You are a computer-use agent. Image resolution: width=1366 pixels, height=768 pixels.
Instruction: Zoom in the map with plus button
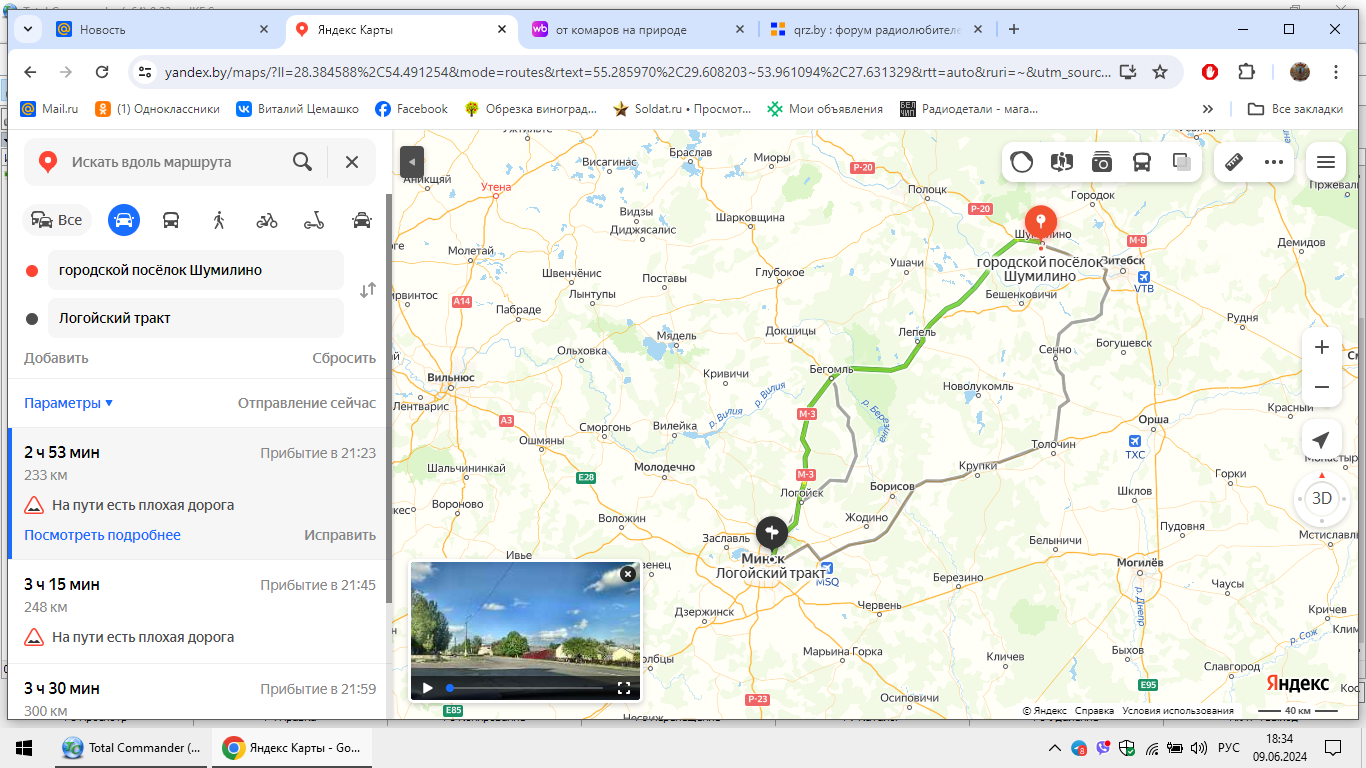tap(1321, 347)
